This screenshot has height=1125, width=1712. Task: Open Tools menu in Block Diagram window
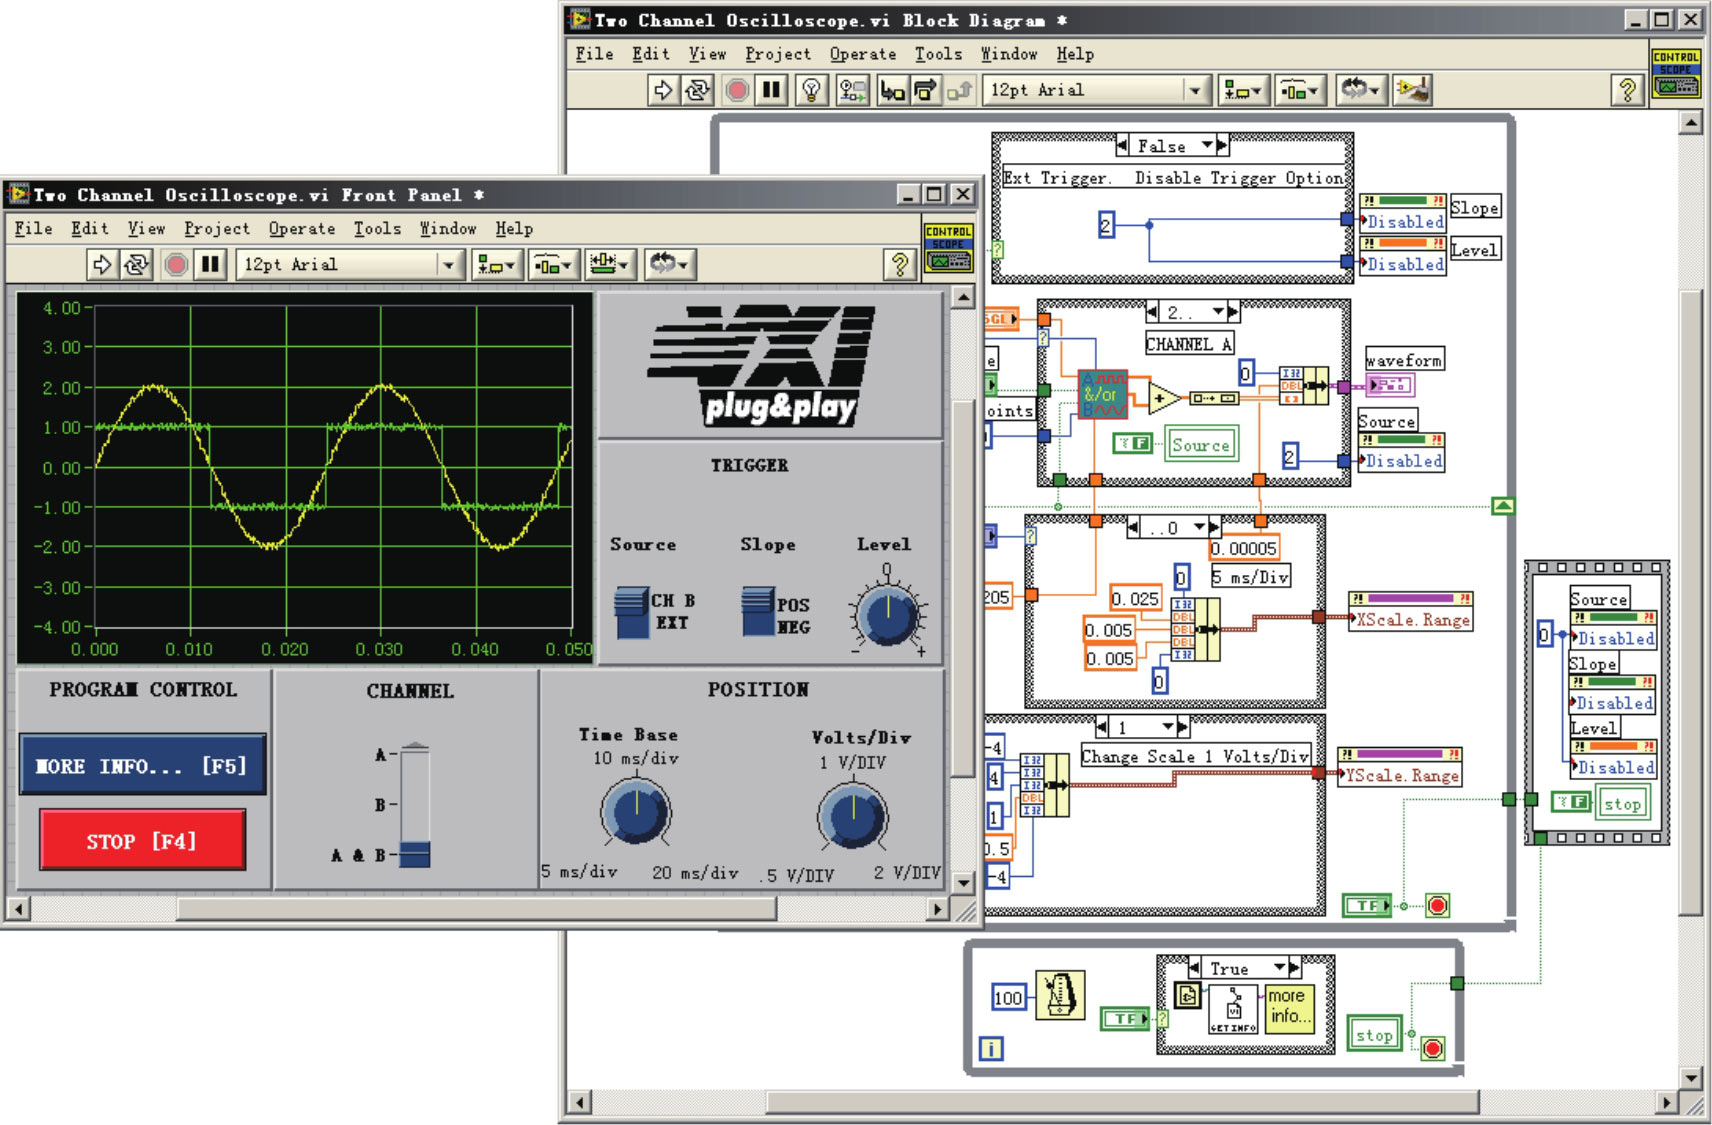click(x=938, y=54)
